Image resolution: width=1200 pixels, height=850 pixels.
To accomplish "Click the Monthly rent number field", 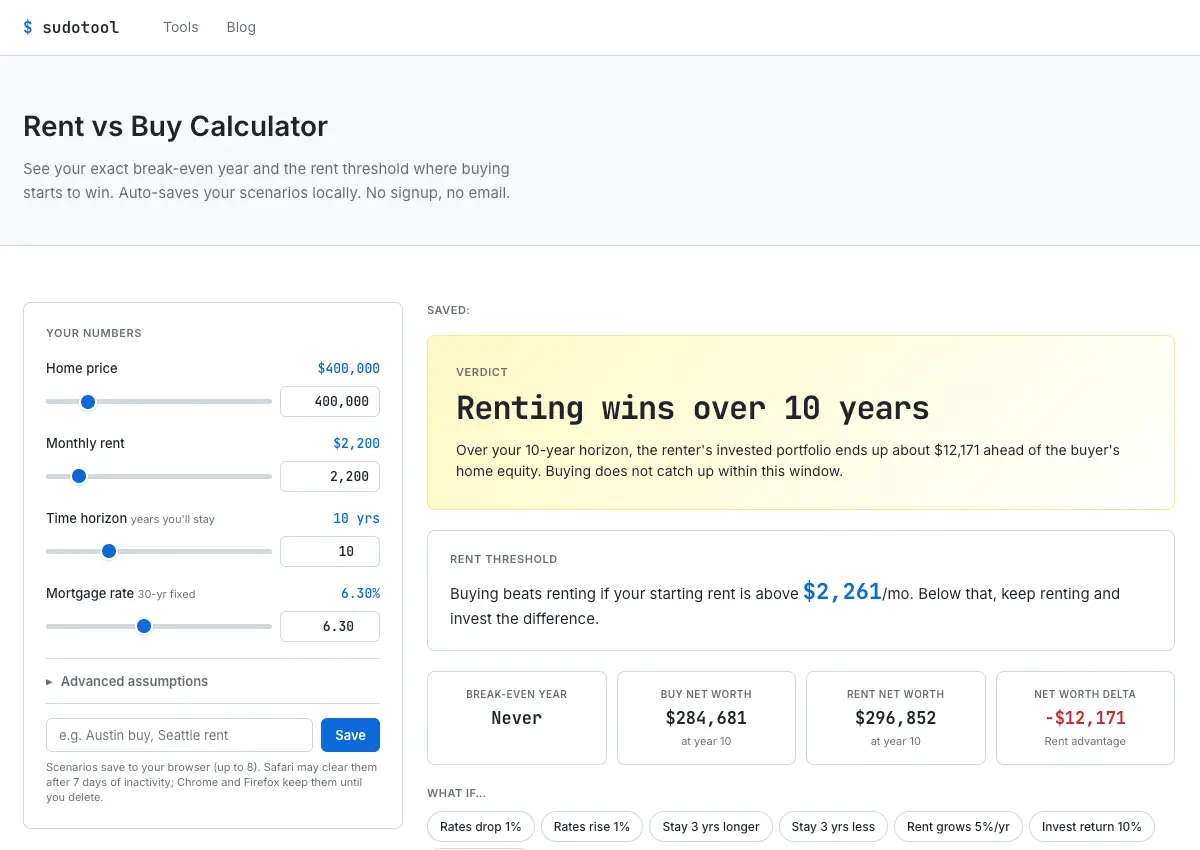I will pyautogui.click(x=330, y=476).
